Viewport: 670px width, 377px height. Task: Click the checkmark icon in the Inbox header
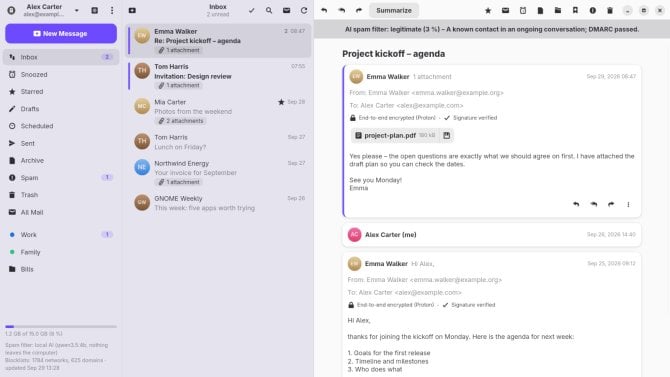[252, 10]
